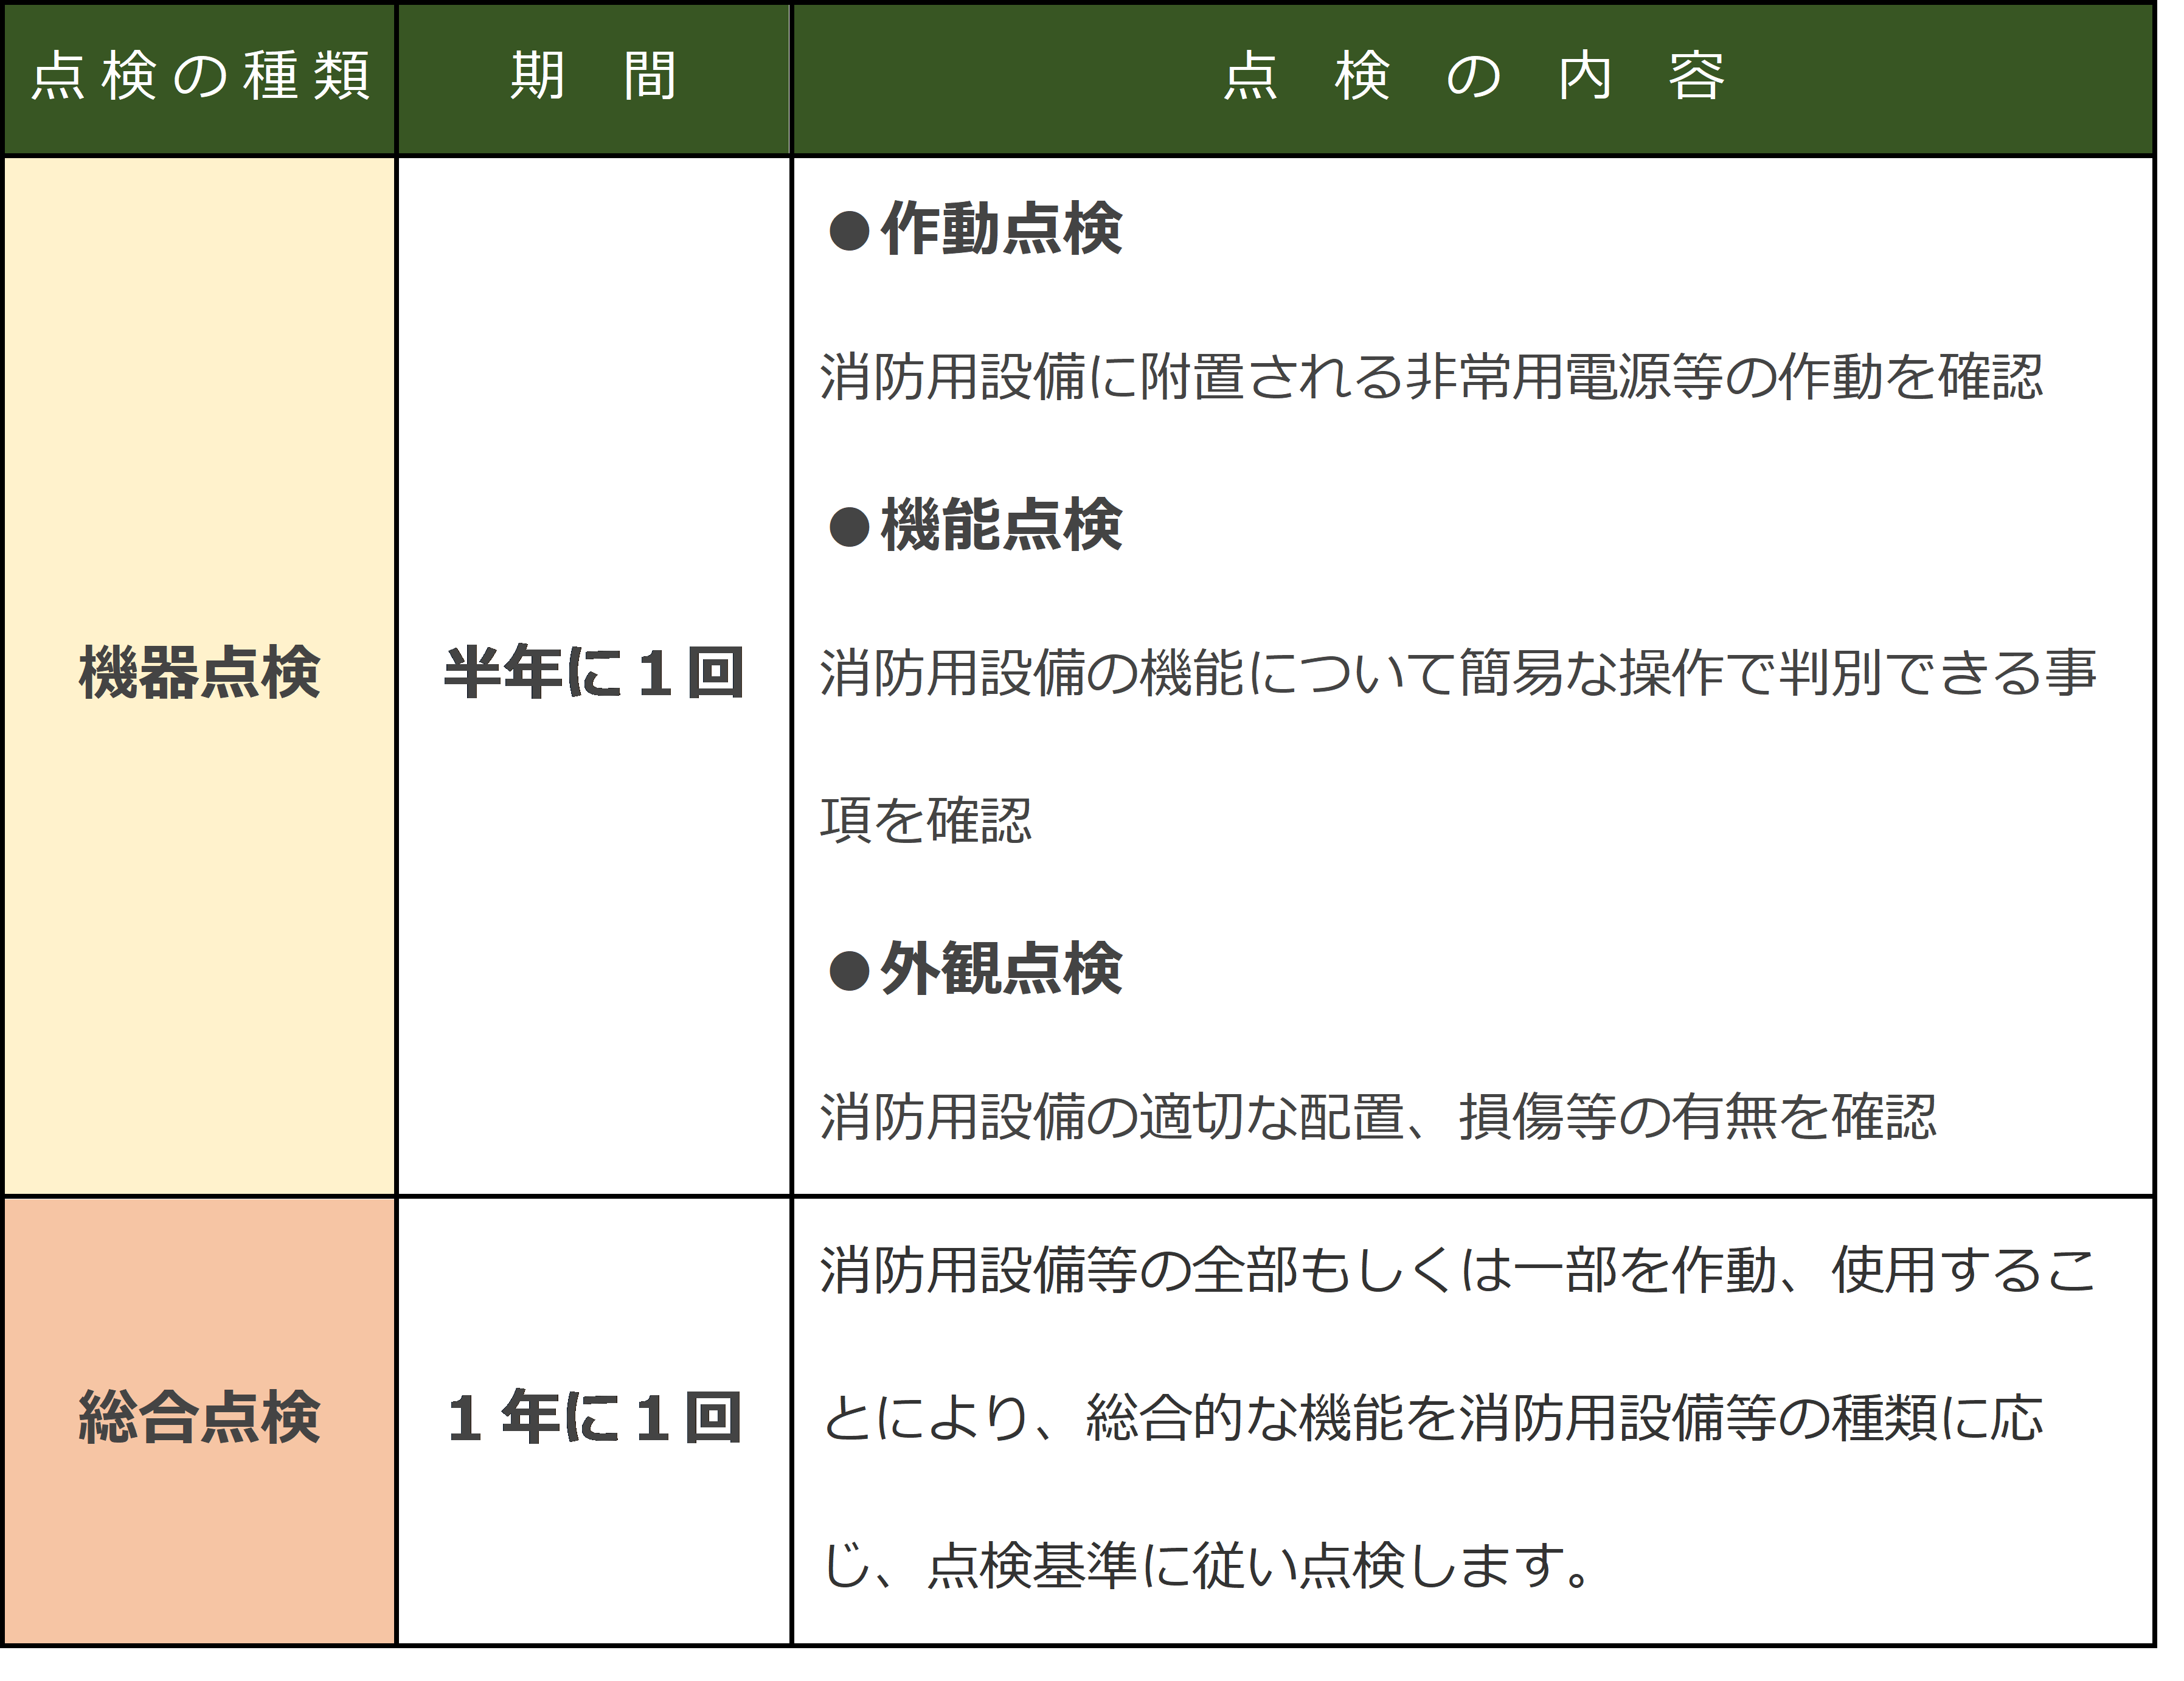The width and height of the screenshot is (2184, 1681).
Task: Select the 総合点検 cell
Action: click(200, 1420)
